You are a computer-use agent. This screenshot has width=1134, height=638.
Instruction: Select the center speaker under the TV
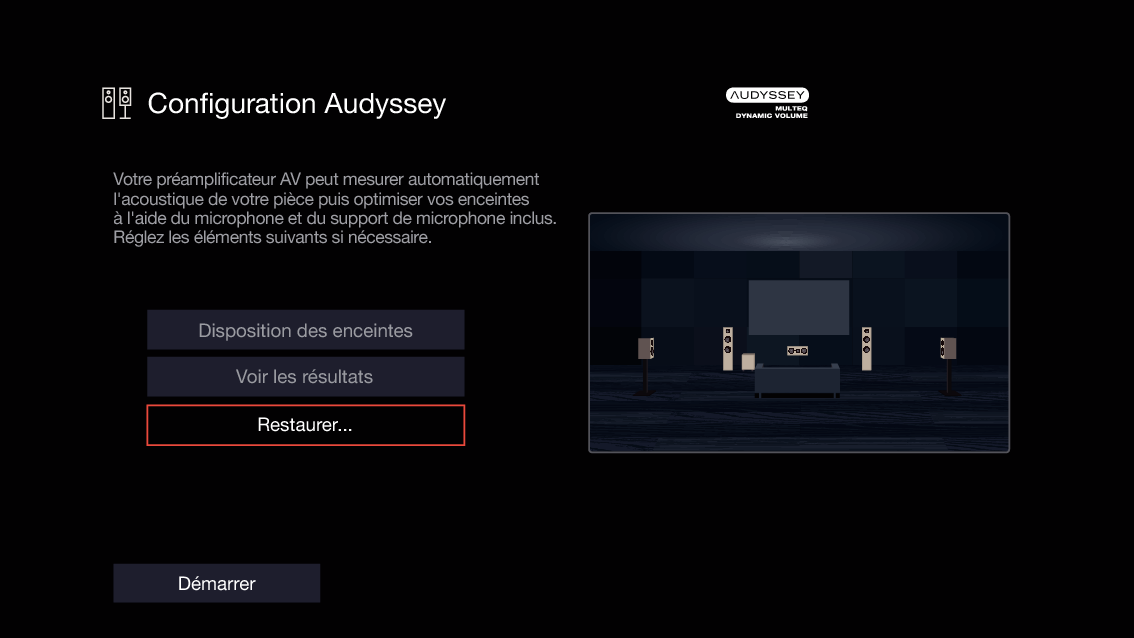(x=797, y=350)
